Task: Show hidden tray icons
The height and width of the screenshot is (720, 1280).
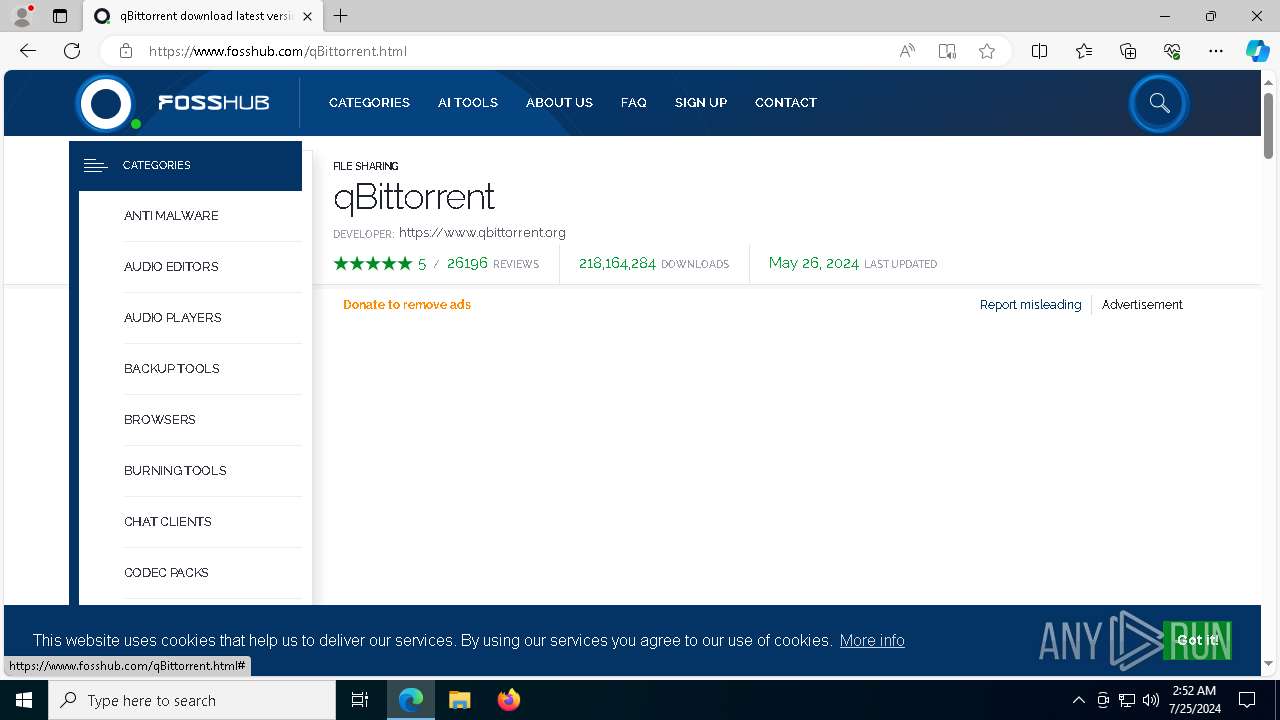Action: click(x=1078, y=700)
